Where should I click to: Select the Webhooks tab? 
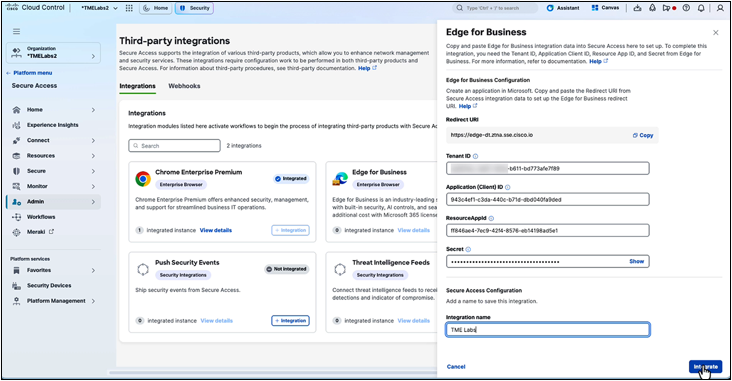coord(184,86)
